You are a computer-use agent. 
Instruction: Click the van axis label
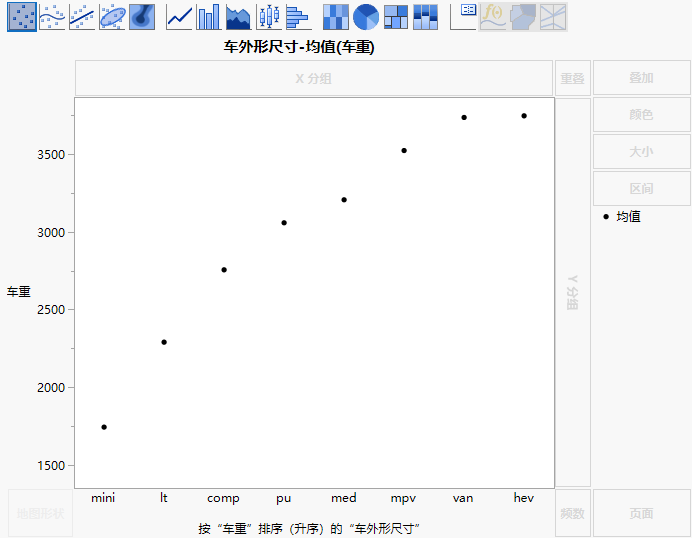(463, 498)
